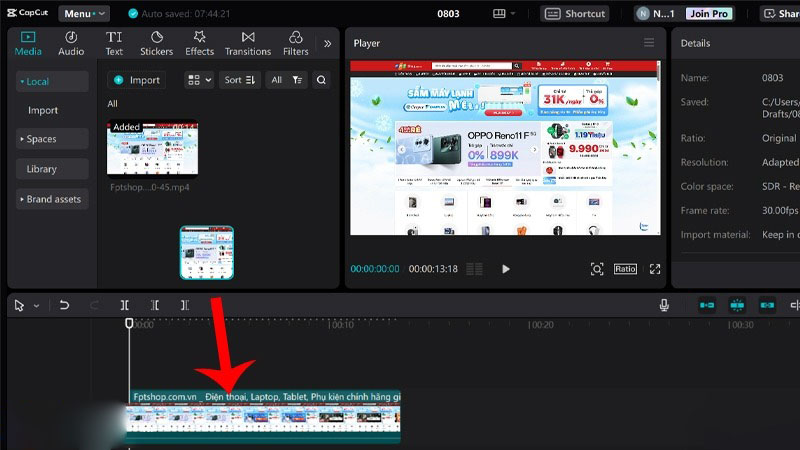800x450 pixels.
Task: Undo the last action
Action: [64, 305]
